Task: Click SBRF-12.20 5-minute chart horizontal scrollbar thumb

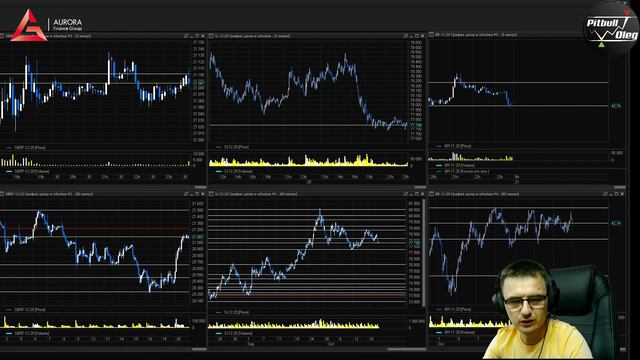Action: point(200,187)
